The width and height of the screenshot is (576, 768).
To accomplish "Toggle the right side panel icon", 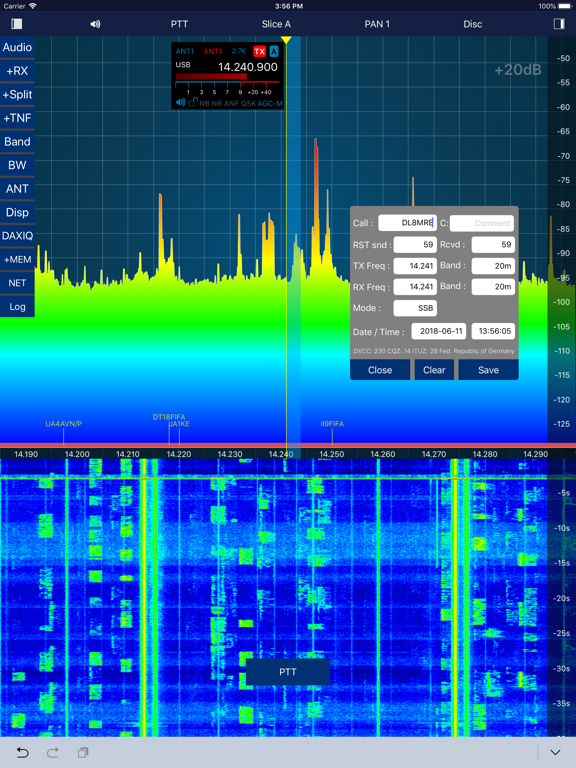I will tap(559, 24).
